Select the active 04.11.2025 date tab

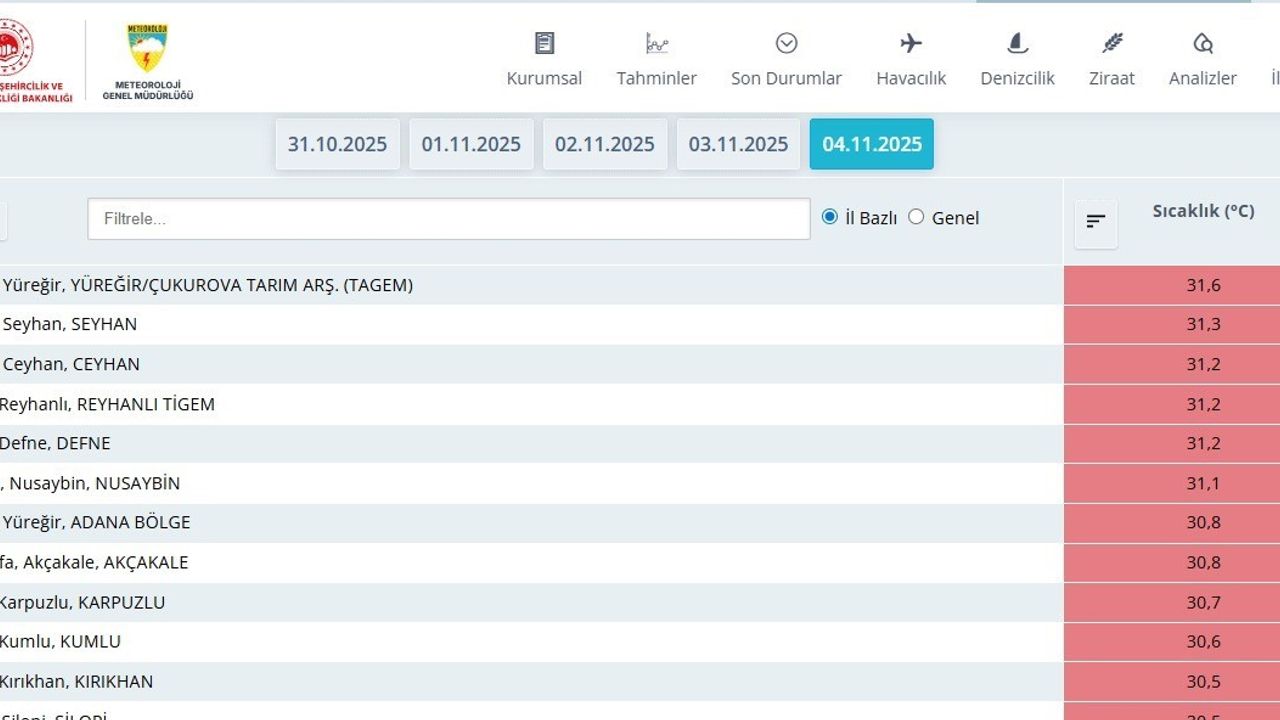pyautogui.click(x=872, y=144)
